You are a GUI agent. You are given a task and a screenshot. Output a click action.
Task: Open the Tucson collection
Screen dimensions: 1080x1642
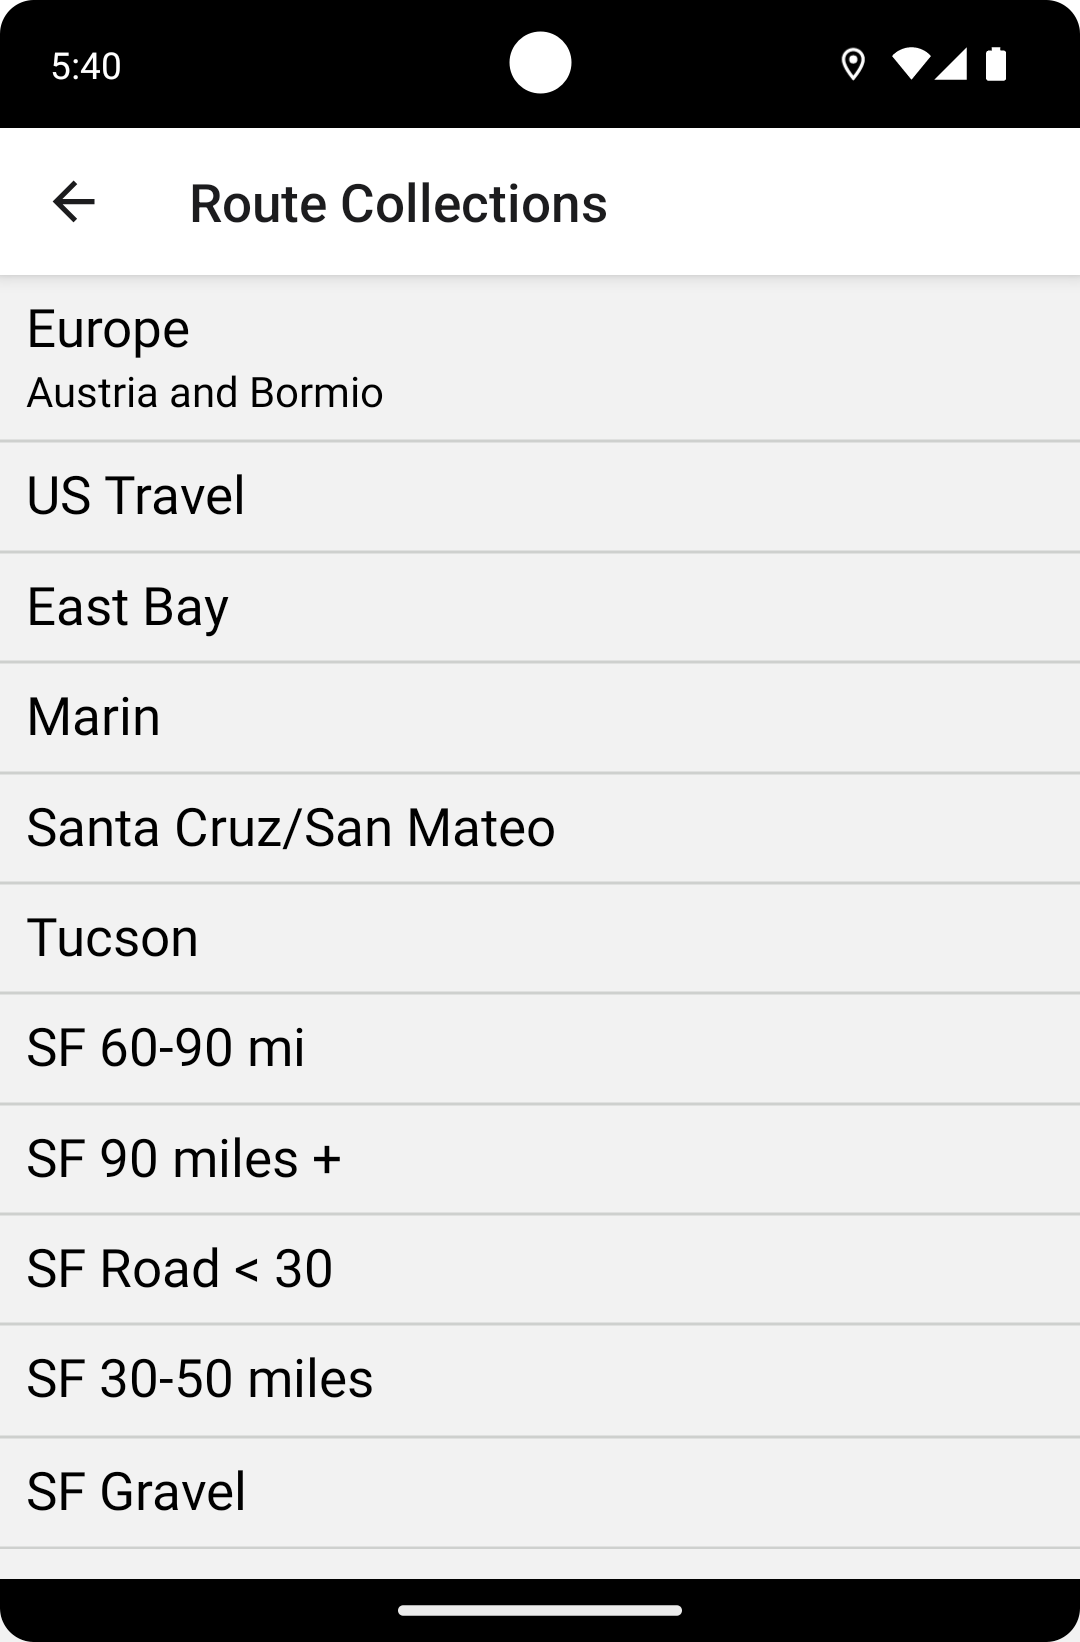(540, 938)
